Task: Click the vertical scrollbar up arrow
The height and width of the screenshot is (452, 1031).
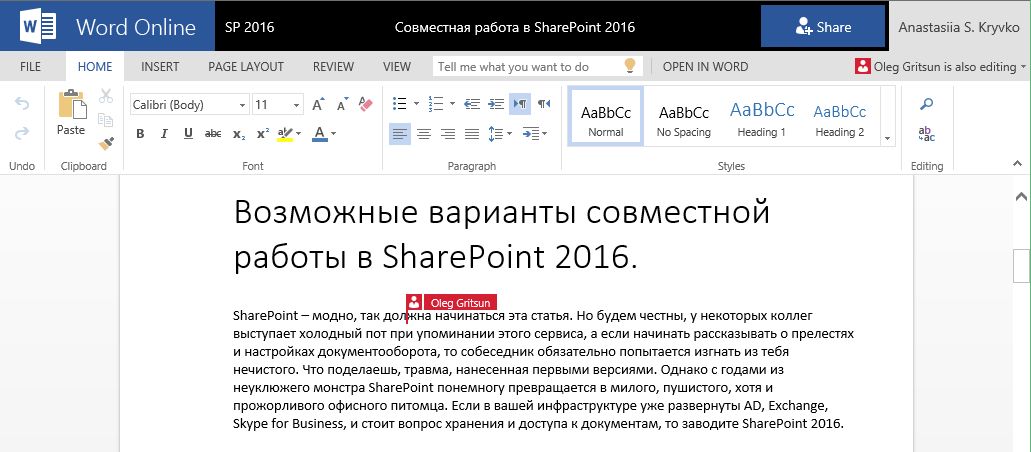Action: (1021, 196)
